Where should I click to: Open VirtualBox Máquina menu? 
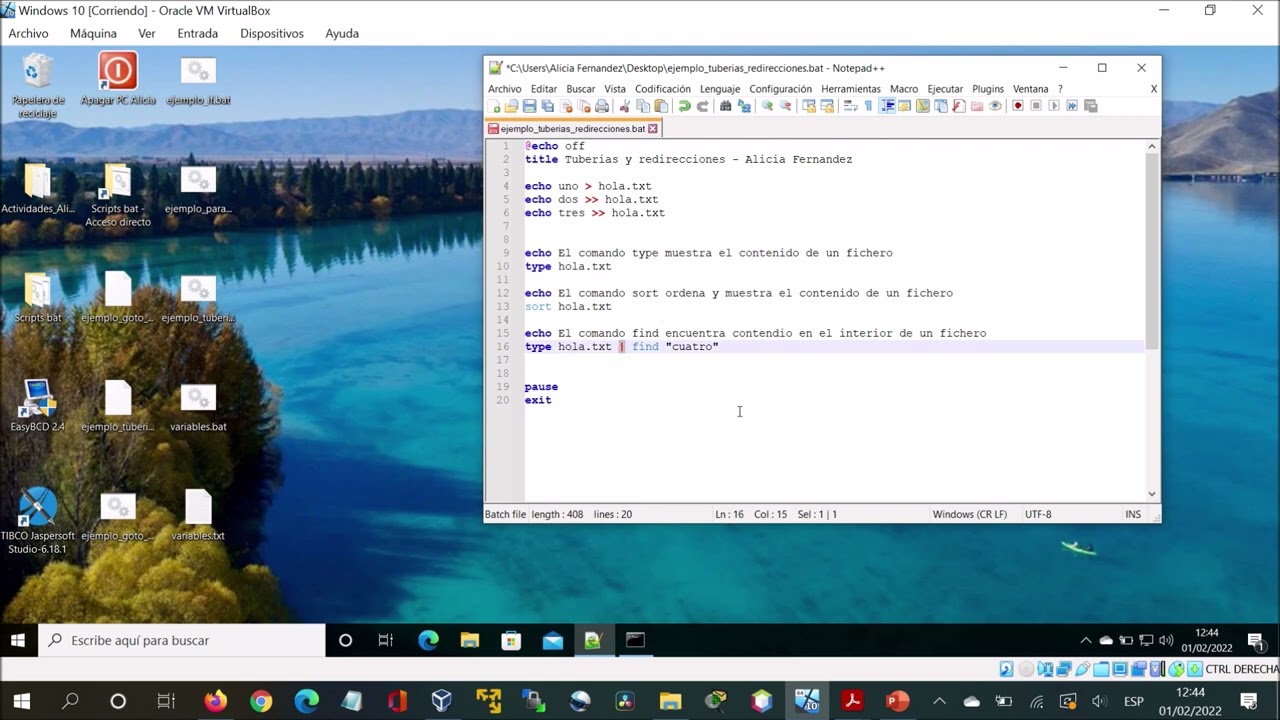(93, 33)
